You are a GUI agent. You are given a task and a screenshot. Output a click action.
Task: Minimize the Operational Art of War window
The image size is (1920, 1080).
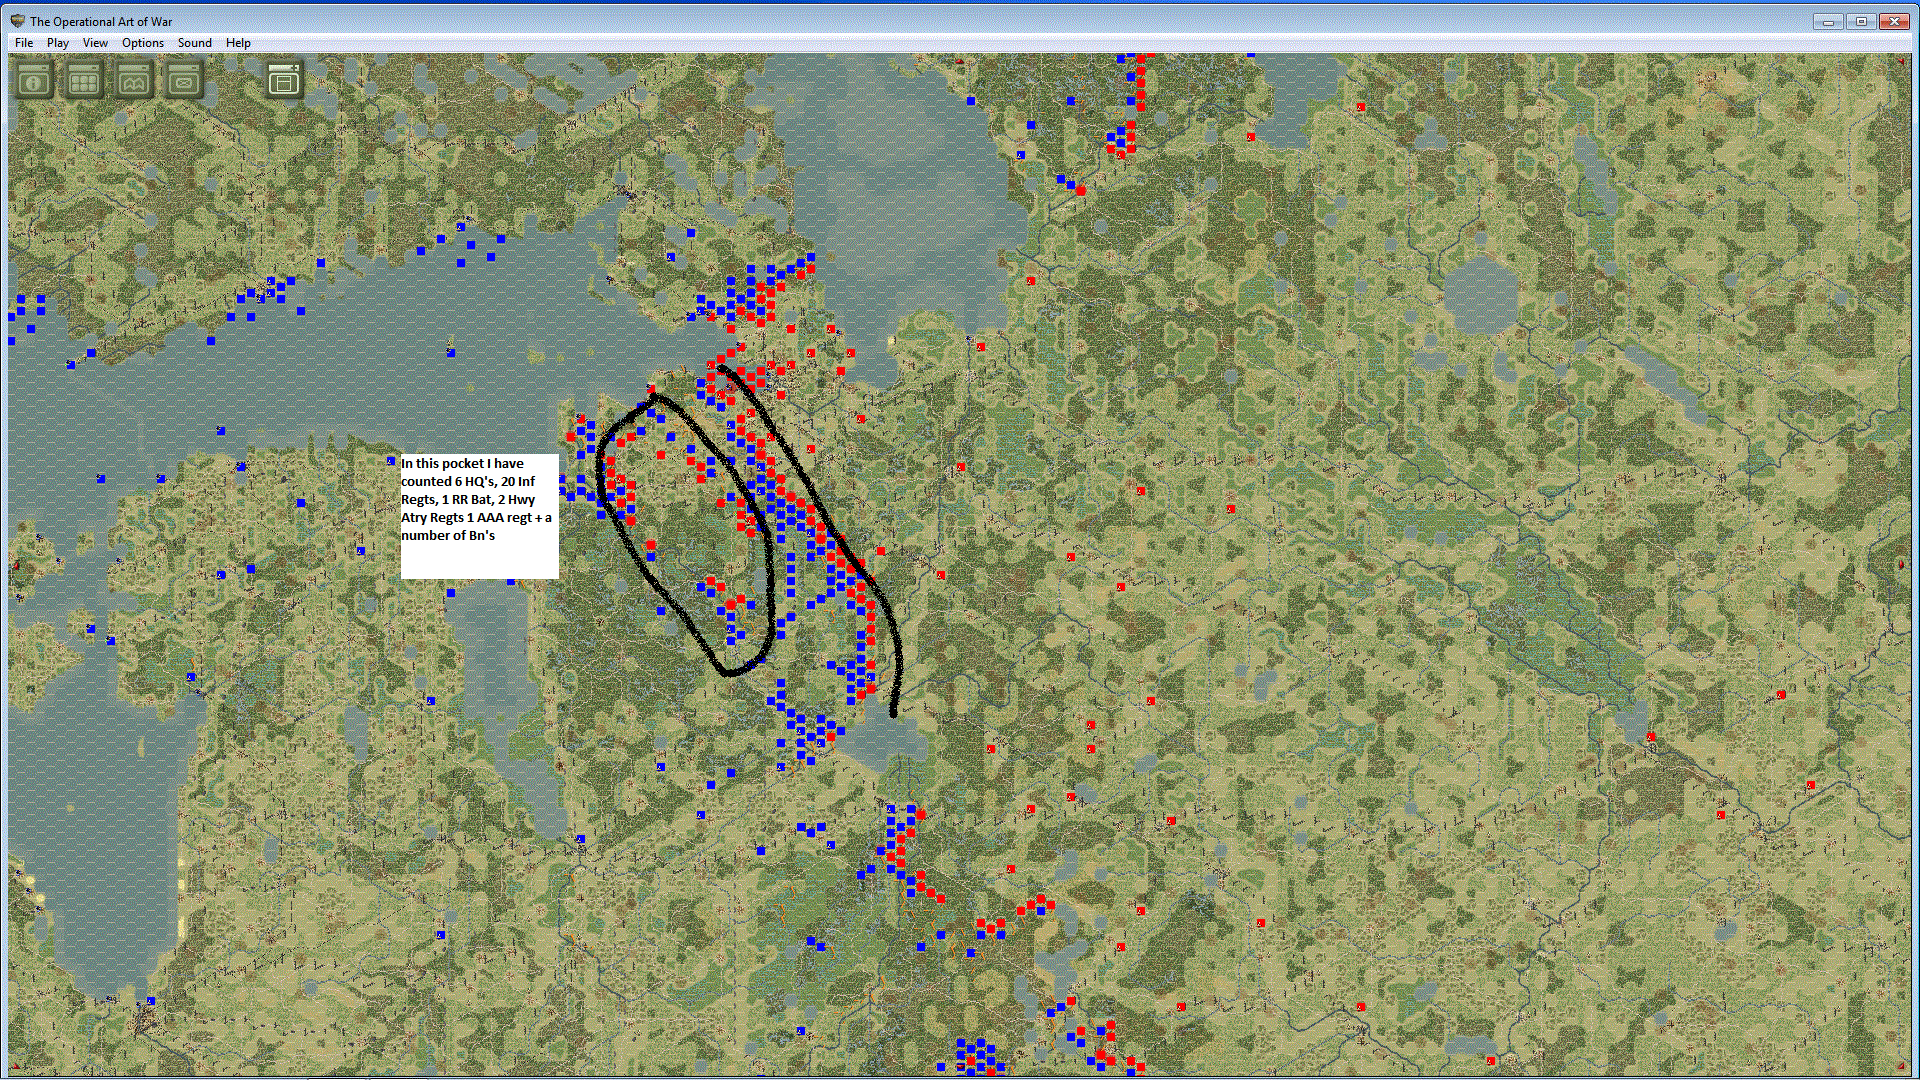point(1828,21)
